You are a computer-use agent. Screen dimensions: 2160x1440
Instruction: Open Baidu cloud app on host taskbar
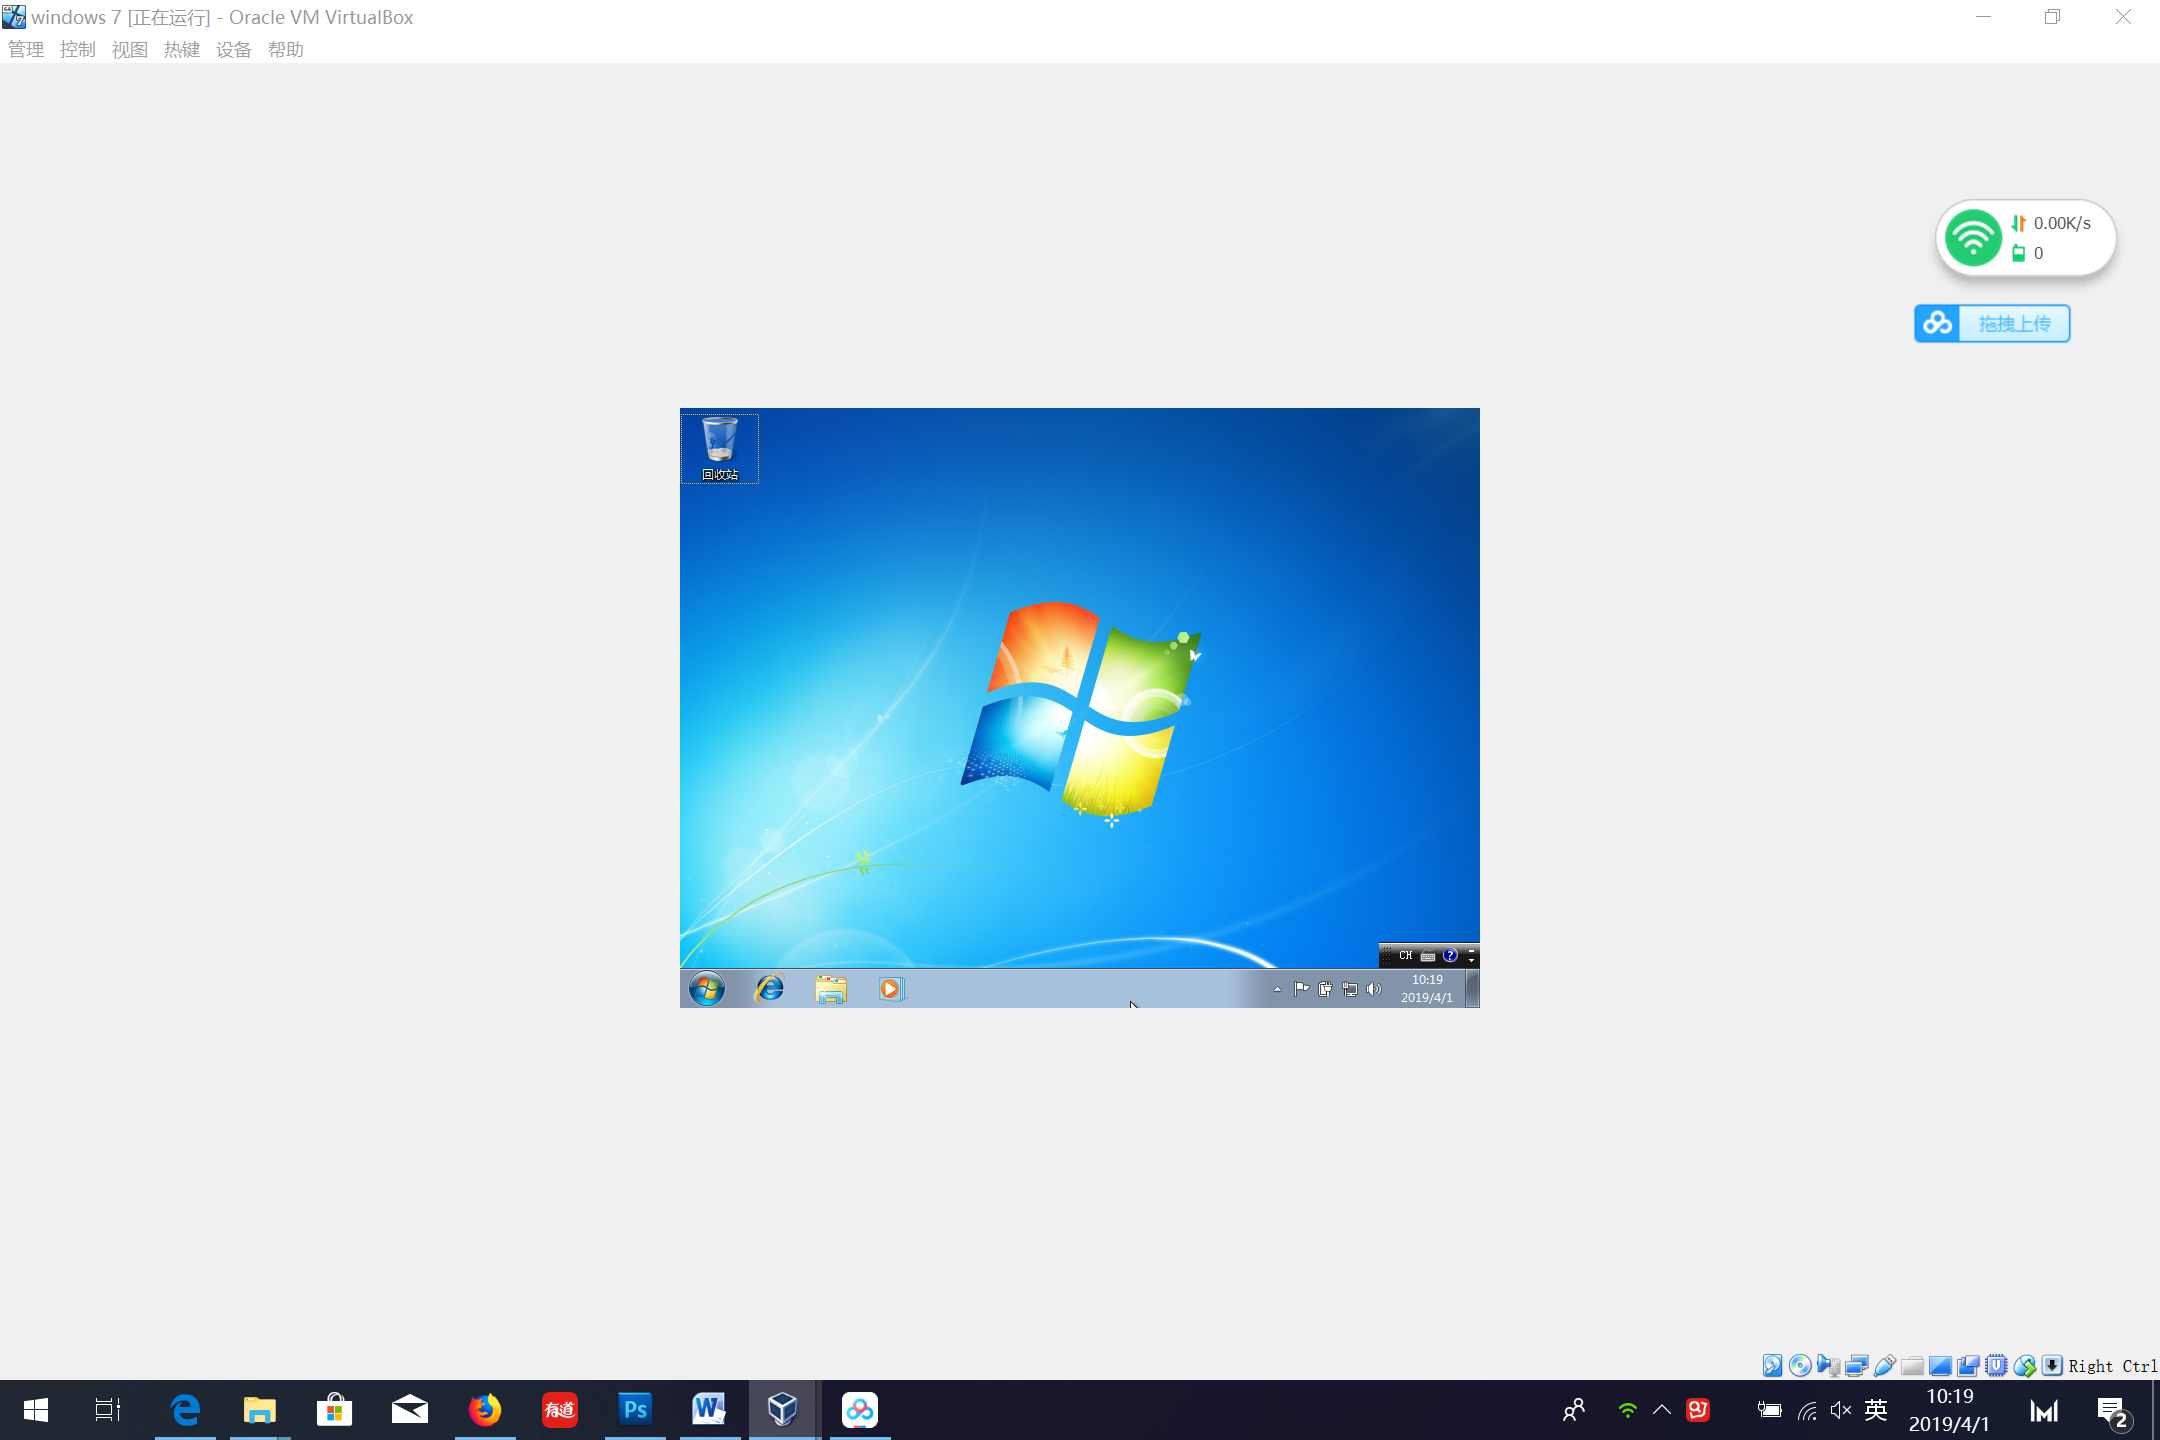pos(860,1410)
